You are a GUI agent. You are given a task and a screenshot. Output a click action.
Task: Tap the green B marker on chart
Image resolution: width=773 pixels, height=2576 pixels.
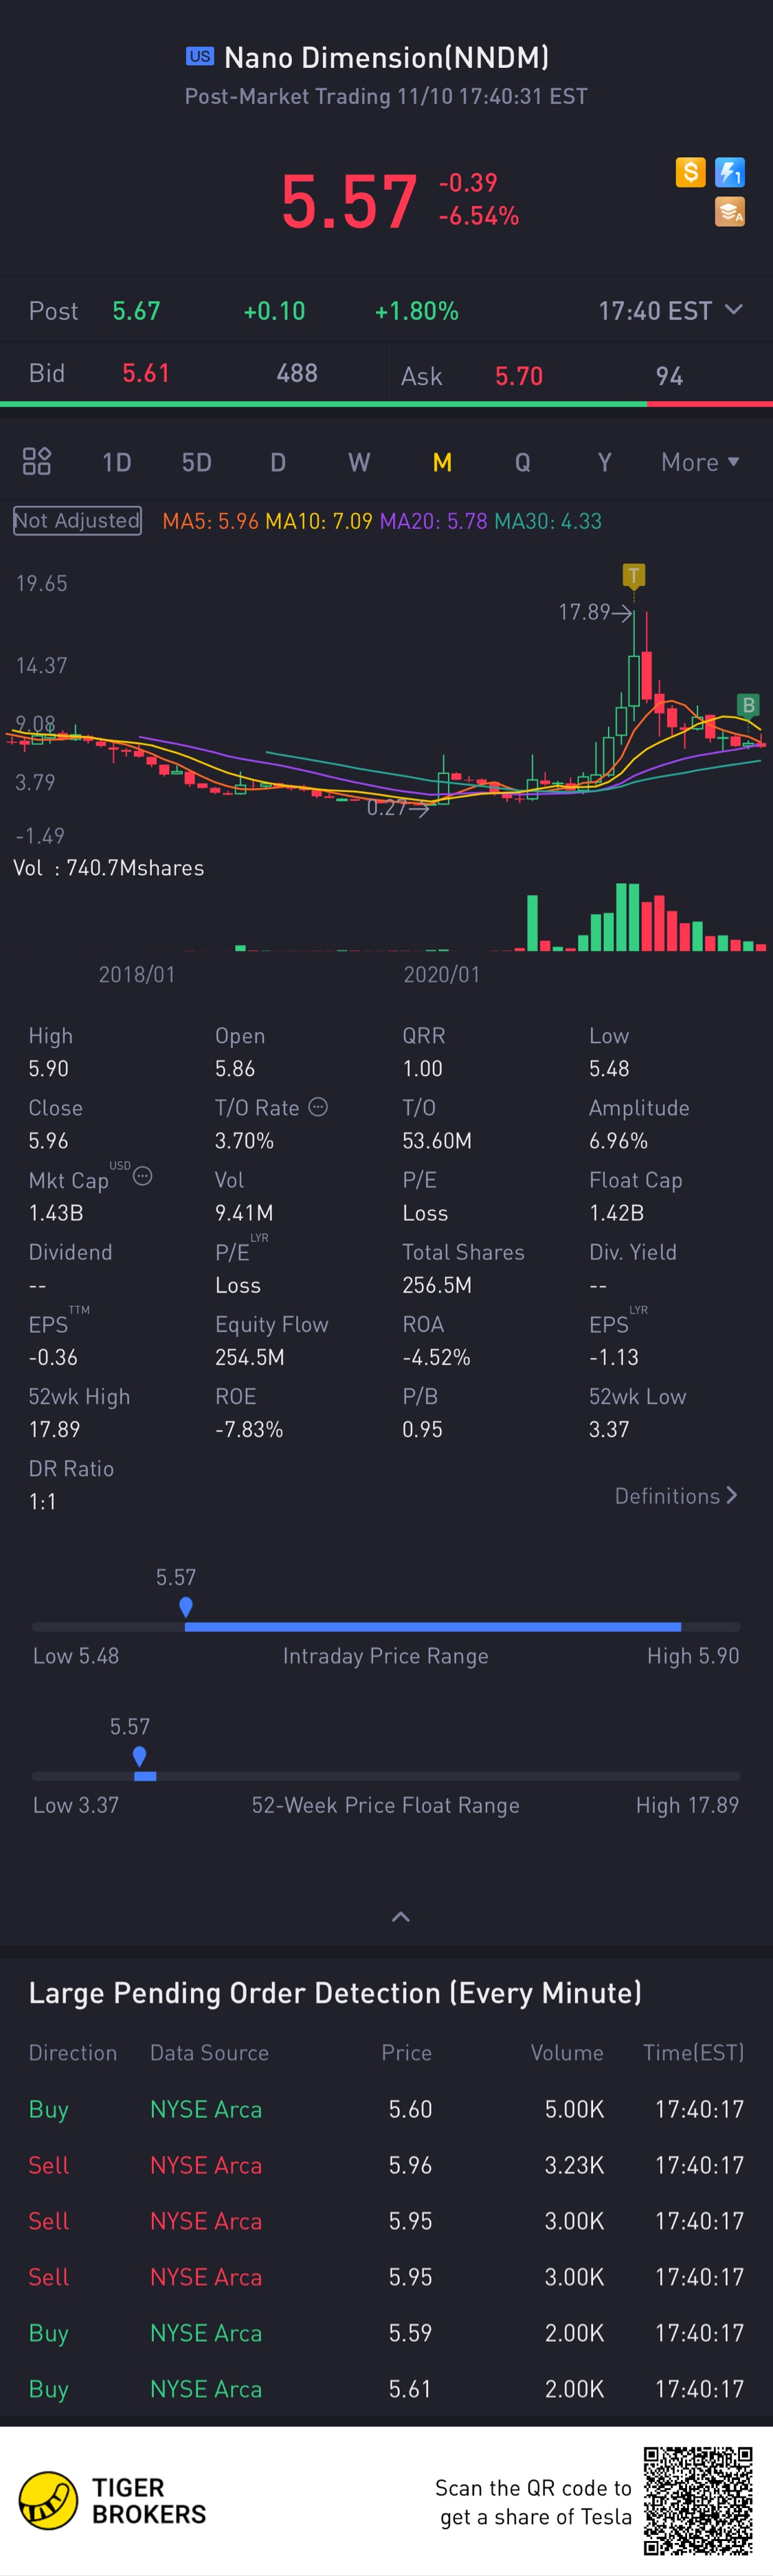[748, 704]
